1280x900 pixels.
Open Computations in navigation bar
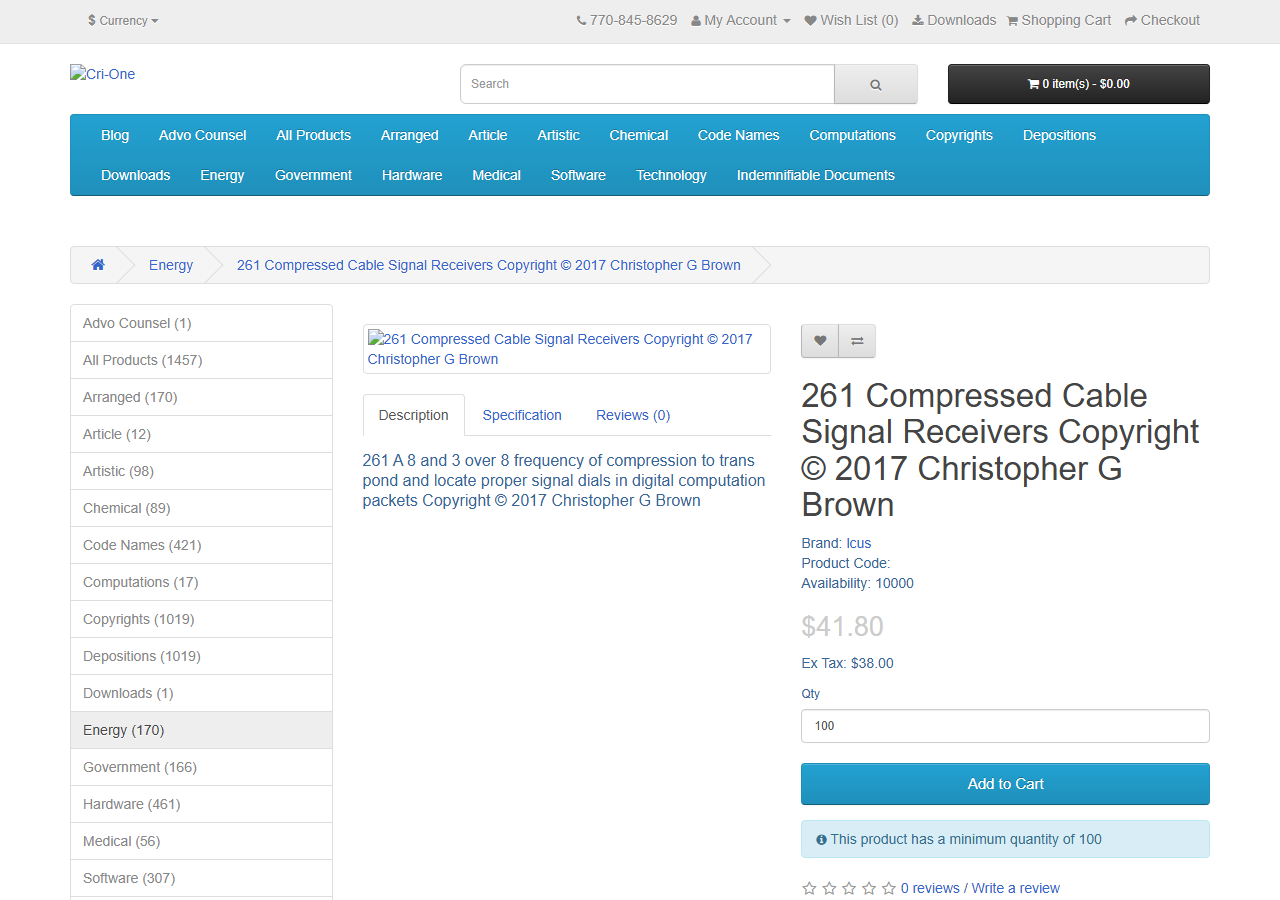(853, 135)
